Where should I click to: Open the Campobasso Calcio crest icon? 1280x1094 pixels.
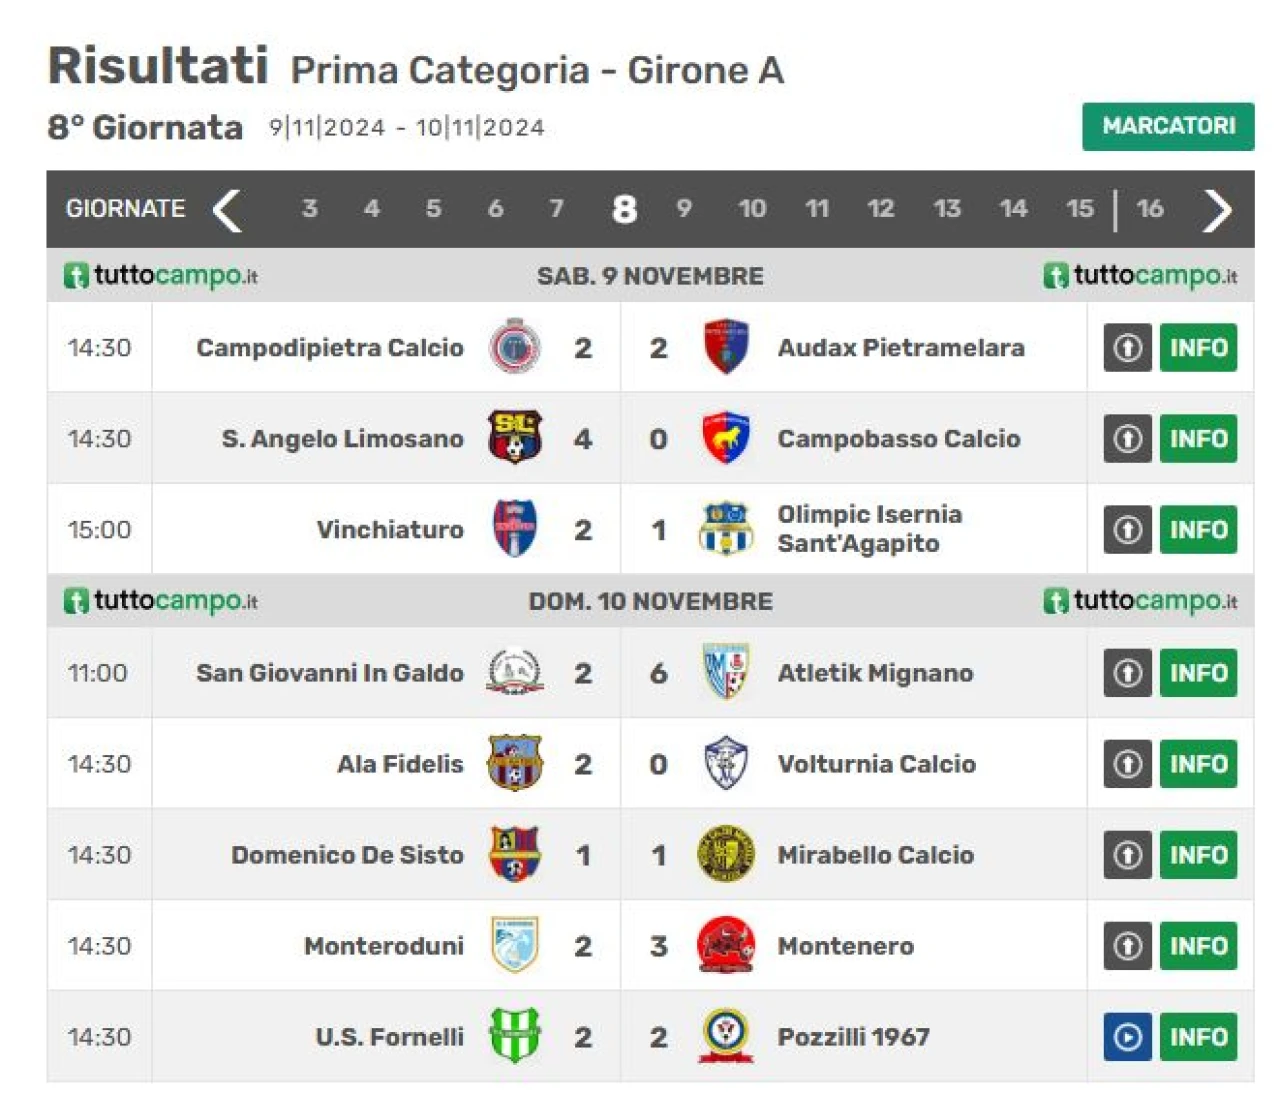725,438
